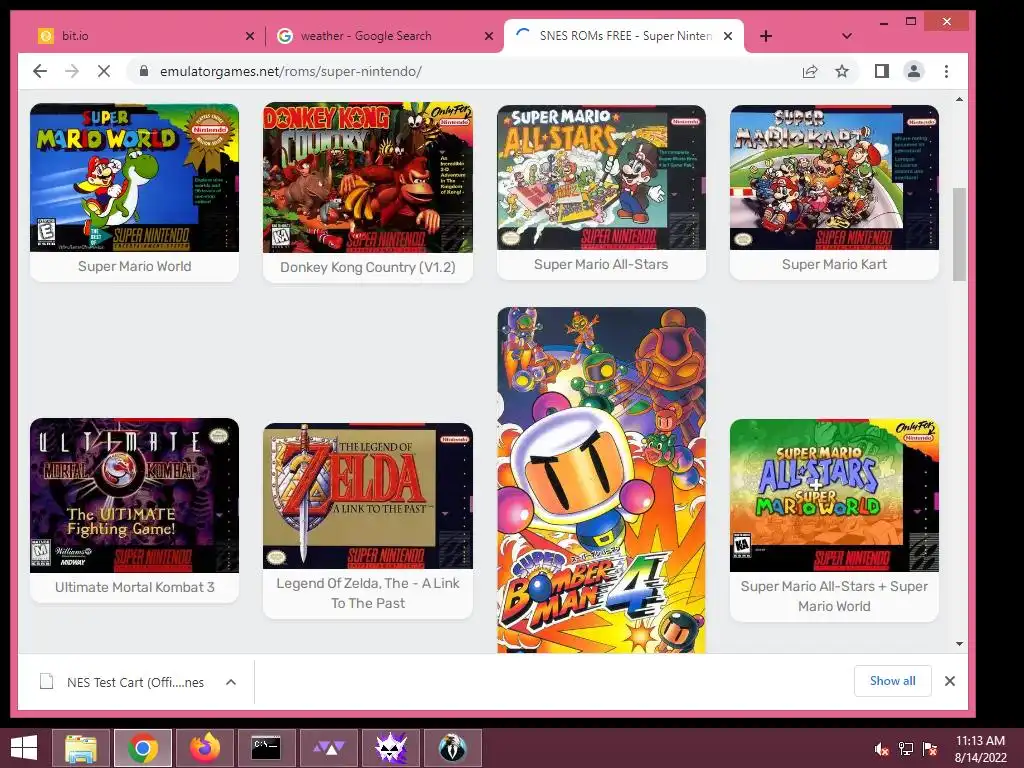Viewport: 1024px width, 768px height.
Task: Click Show all downloads button
Action: [x=892, y=680]
